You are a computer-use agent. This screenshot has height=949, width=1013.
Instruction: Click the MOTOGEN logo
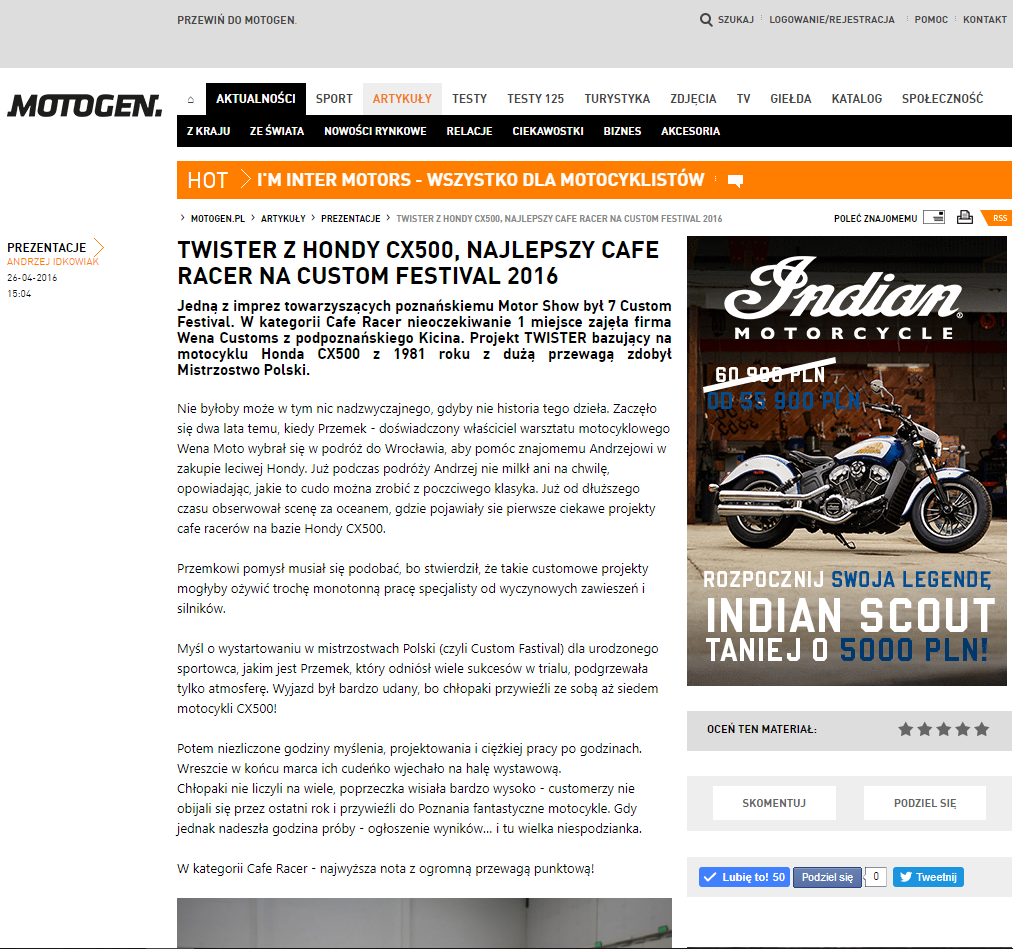85,106
